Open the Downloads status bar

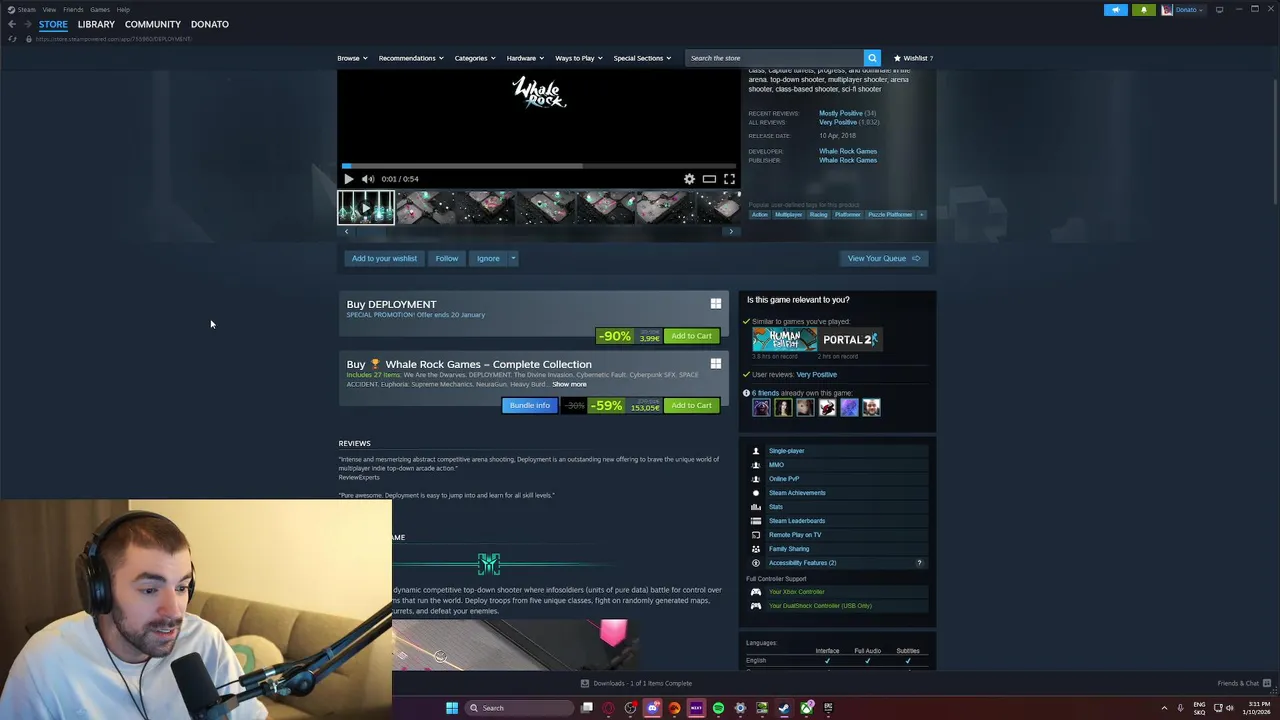[x=637, y=683]
